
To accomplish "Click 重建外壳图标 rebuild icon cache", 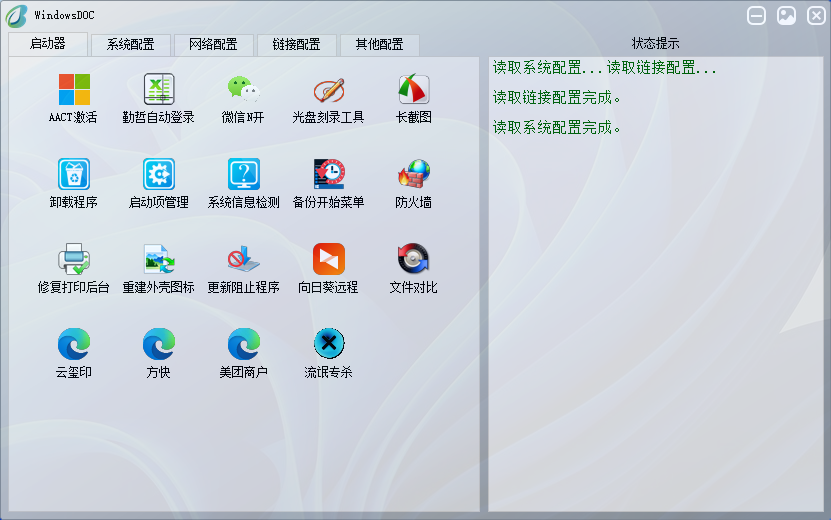I will point(159,259).
